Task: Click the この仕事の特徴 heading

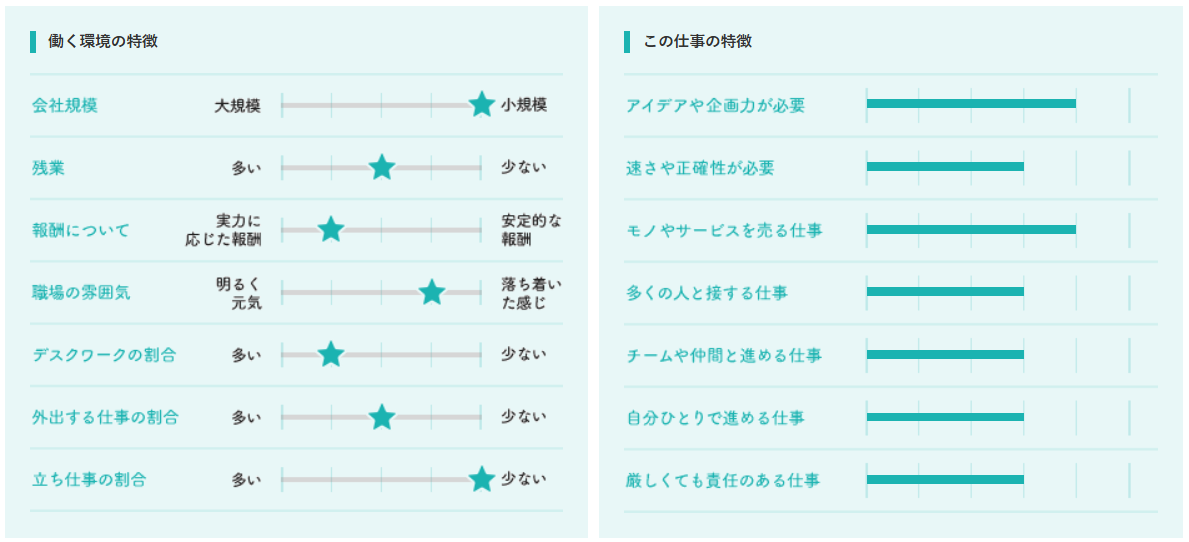Action: 697,41
